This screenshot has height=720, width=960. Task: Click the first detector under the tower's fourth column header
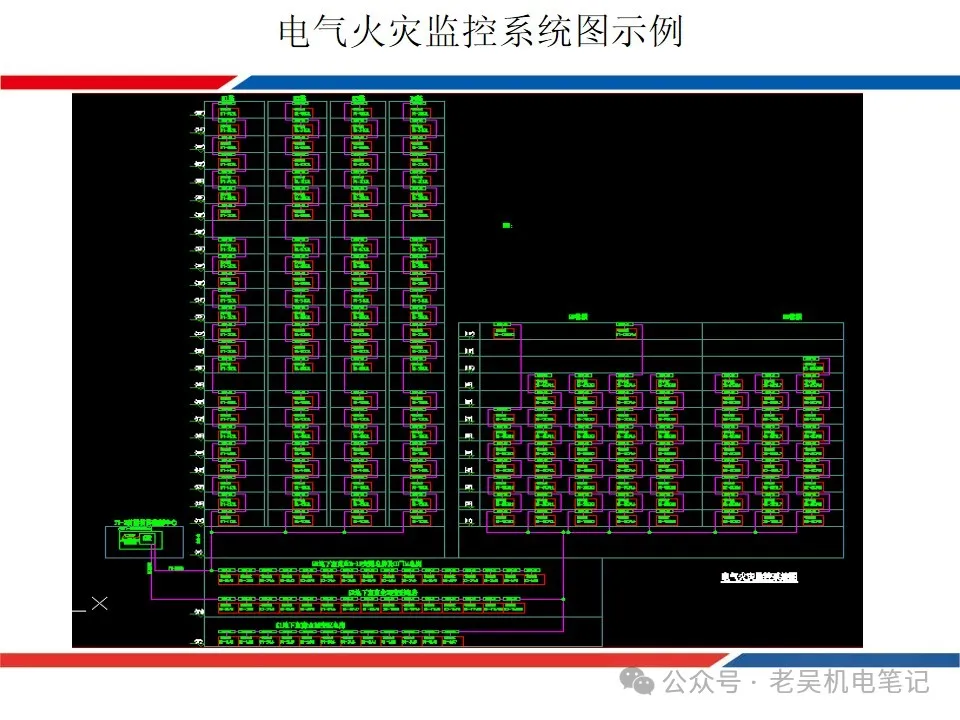[x=417, y=111]
